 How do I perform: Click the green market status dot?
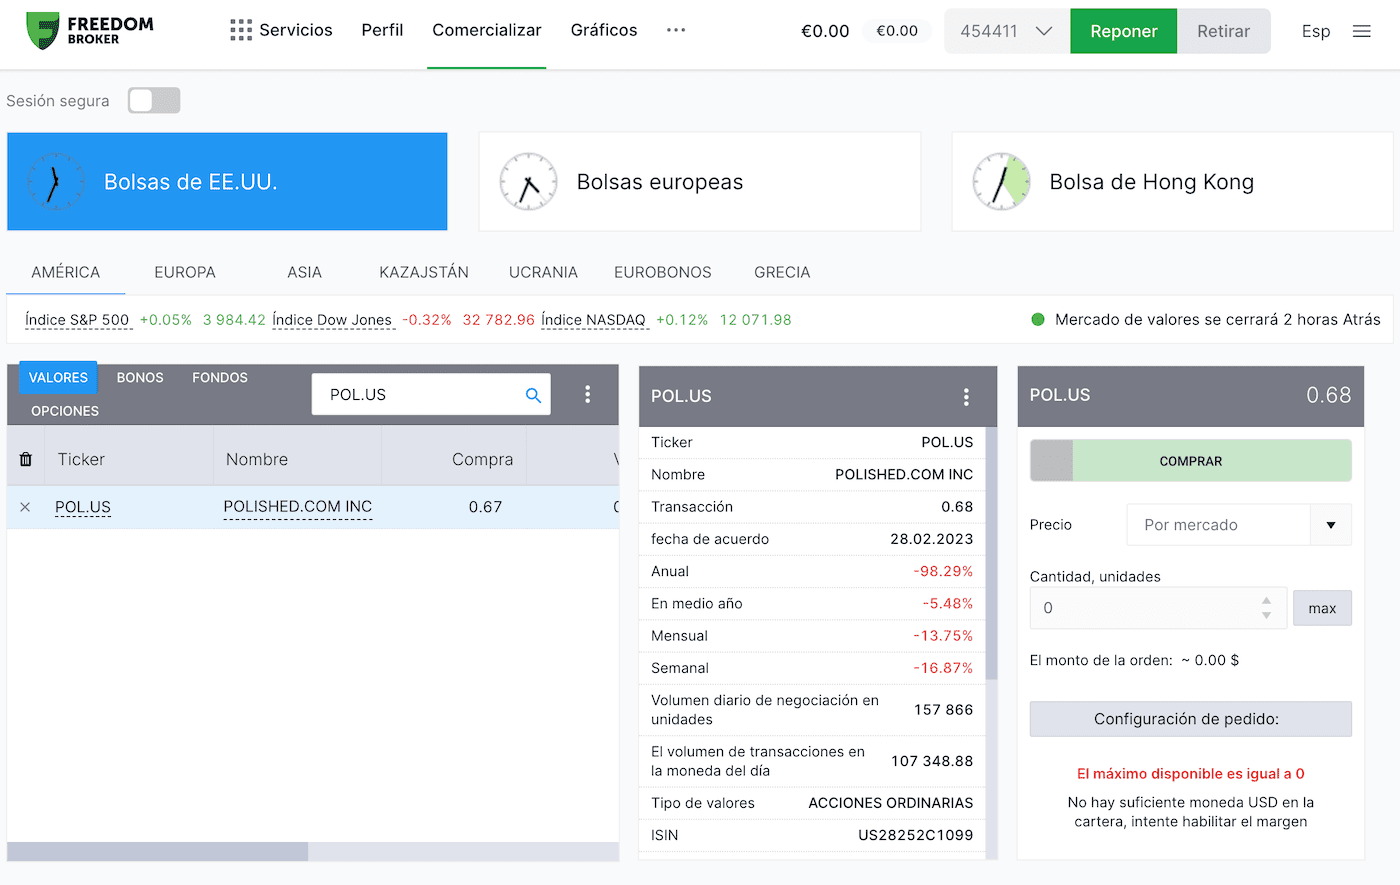(x=1038, y=320)
